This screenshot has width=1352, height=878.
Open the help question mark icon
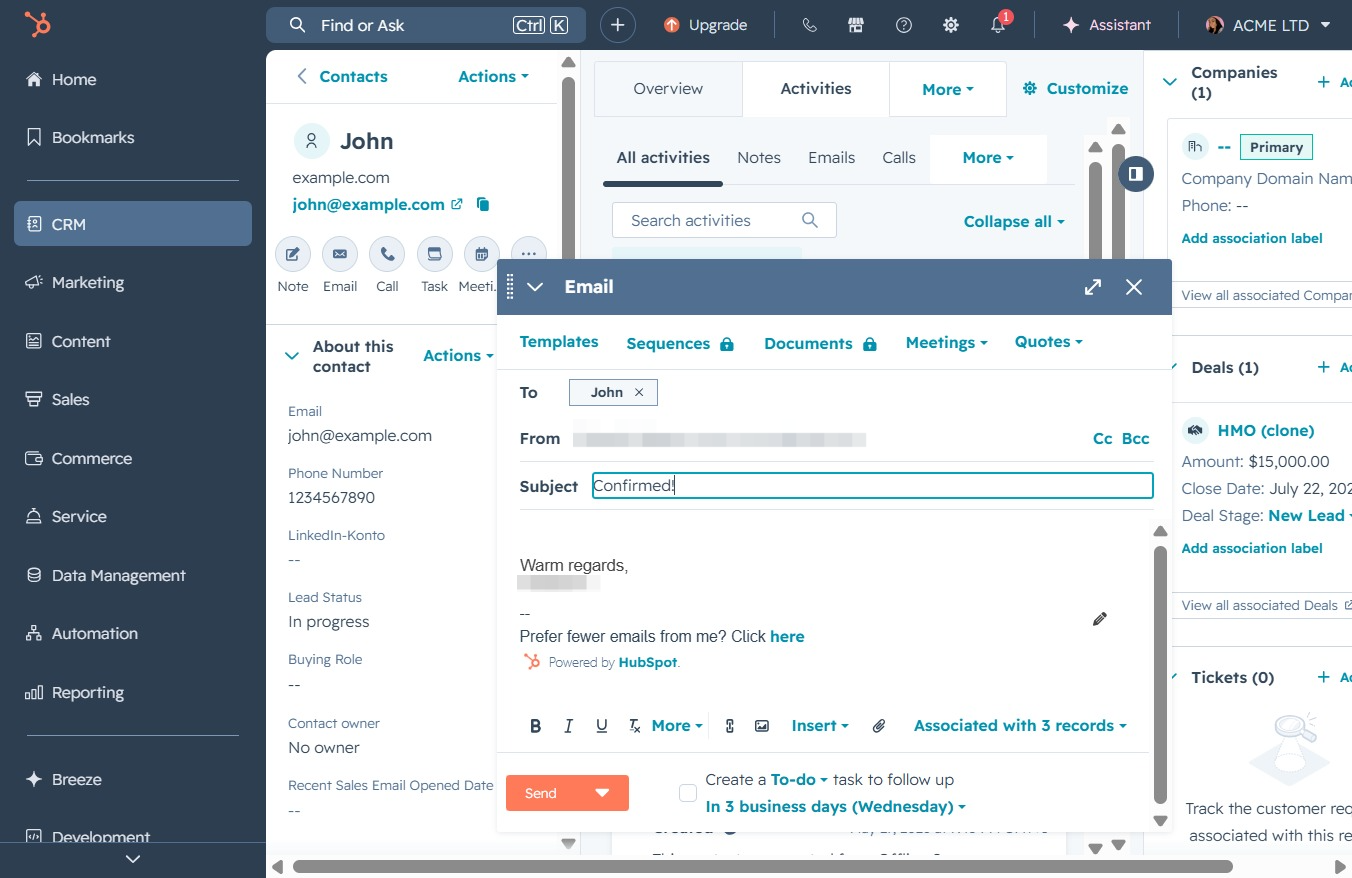click(x=904, y=25)
